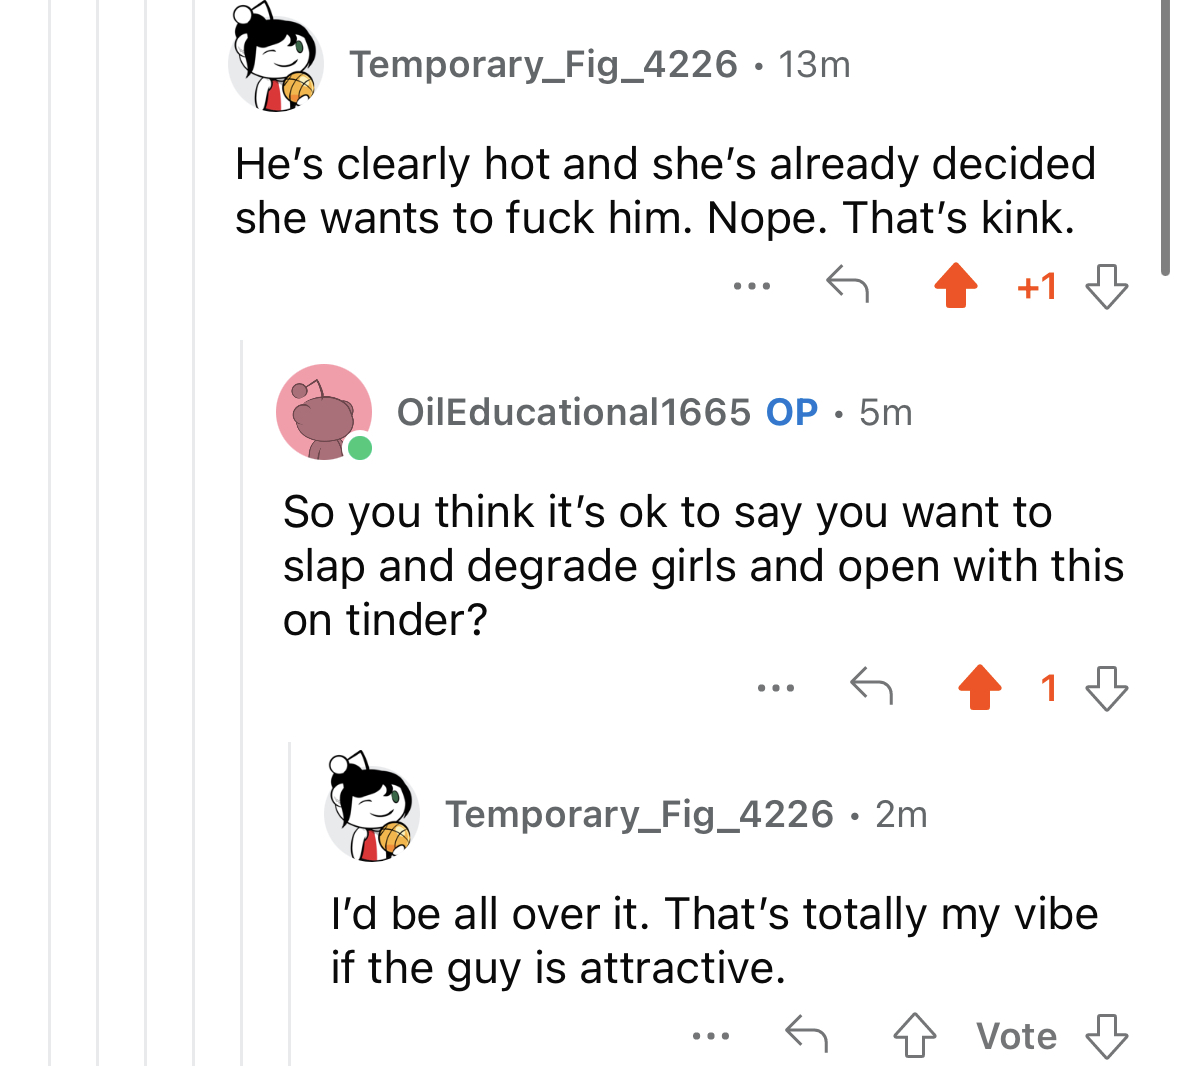Open the Temporary_Fig_4226 profile from the top username
This screenshot has height=1066, width=1179.
(x=543, y=65)
